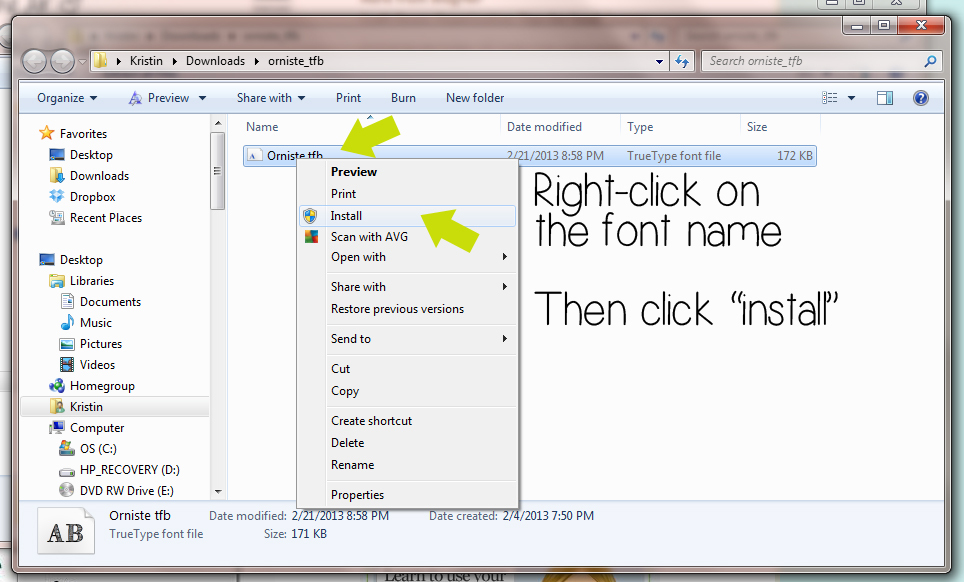The image size is (964, 582).
Task: Open the Open with submenu
Action: 407,257
